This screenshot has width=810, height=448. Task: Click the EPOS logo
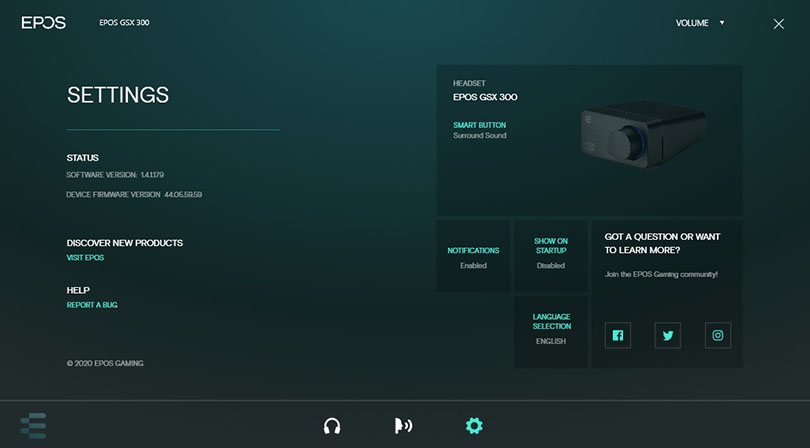coord(44,22)
